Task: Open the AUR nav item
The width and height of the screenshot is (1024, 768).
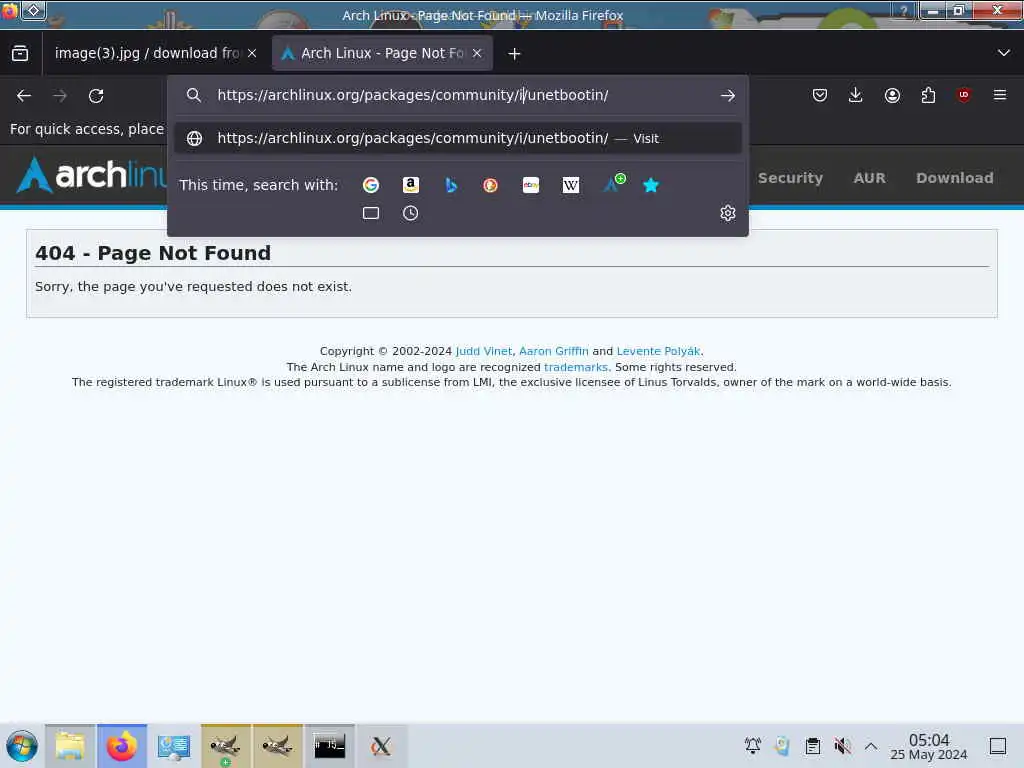Action: coord(869,178)
